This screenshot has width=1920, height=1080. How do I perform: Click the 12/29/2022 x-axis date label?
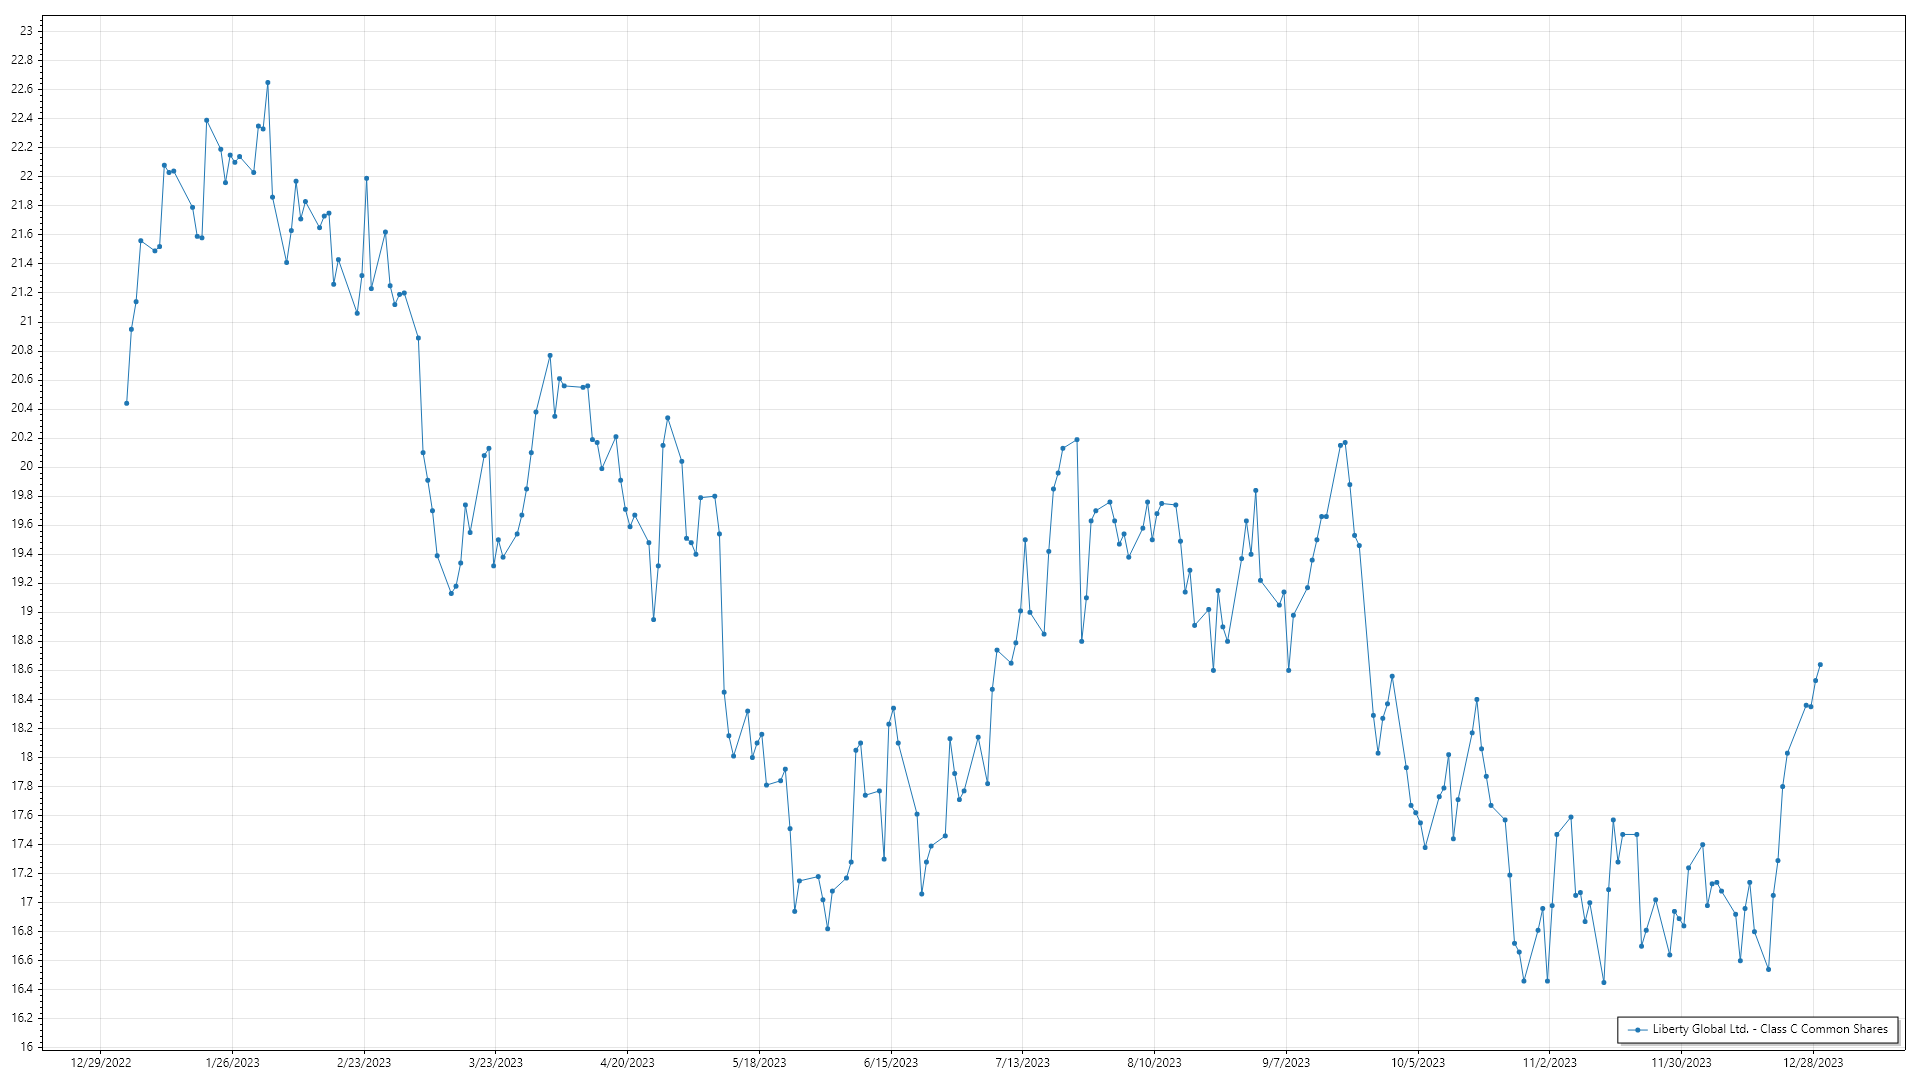click(100, 1063)
